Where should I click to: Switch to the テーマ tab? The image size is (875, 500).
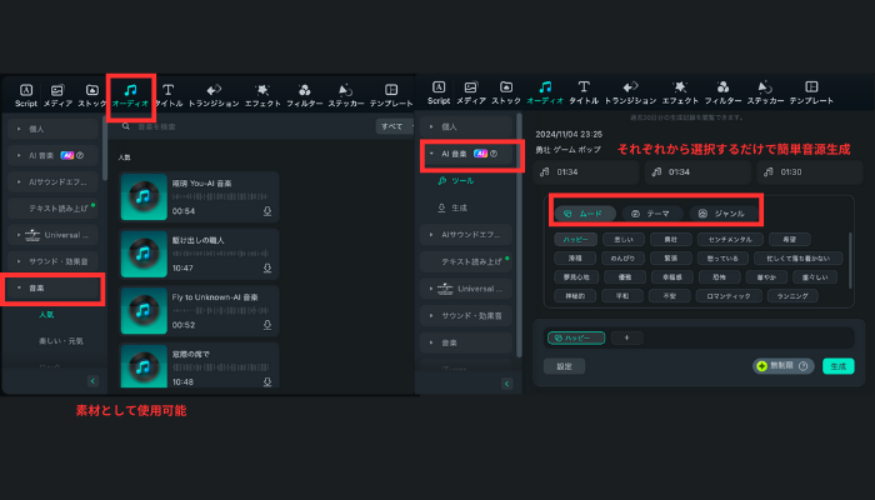(x=652, y=214)
